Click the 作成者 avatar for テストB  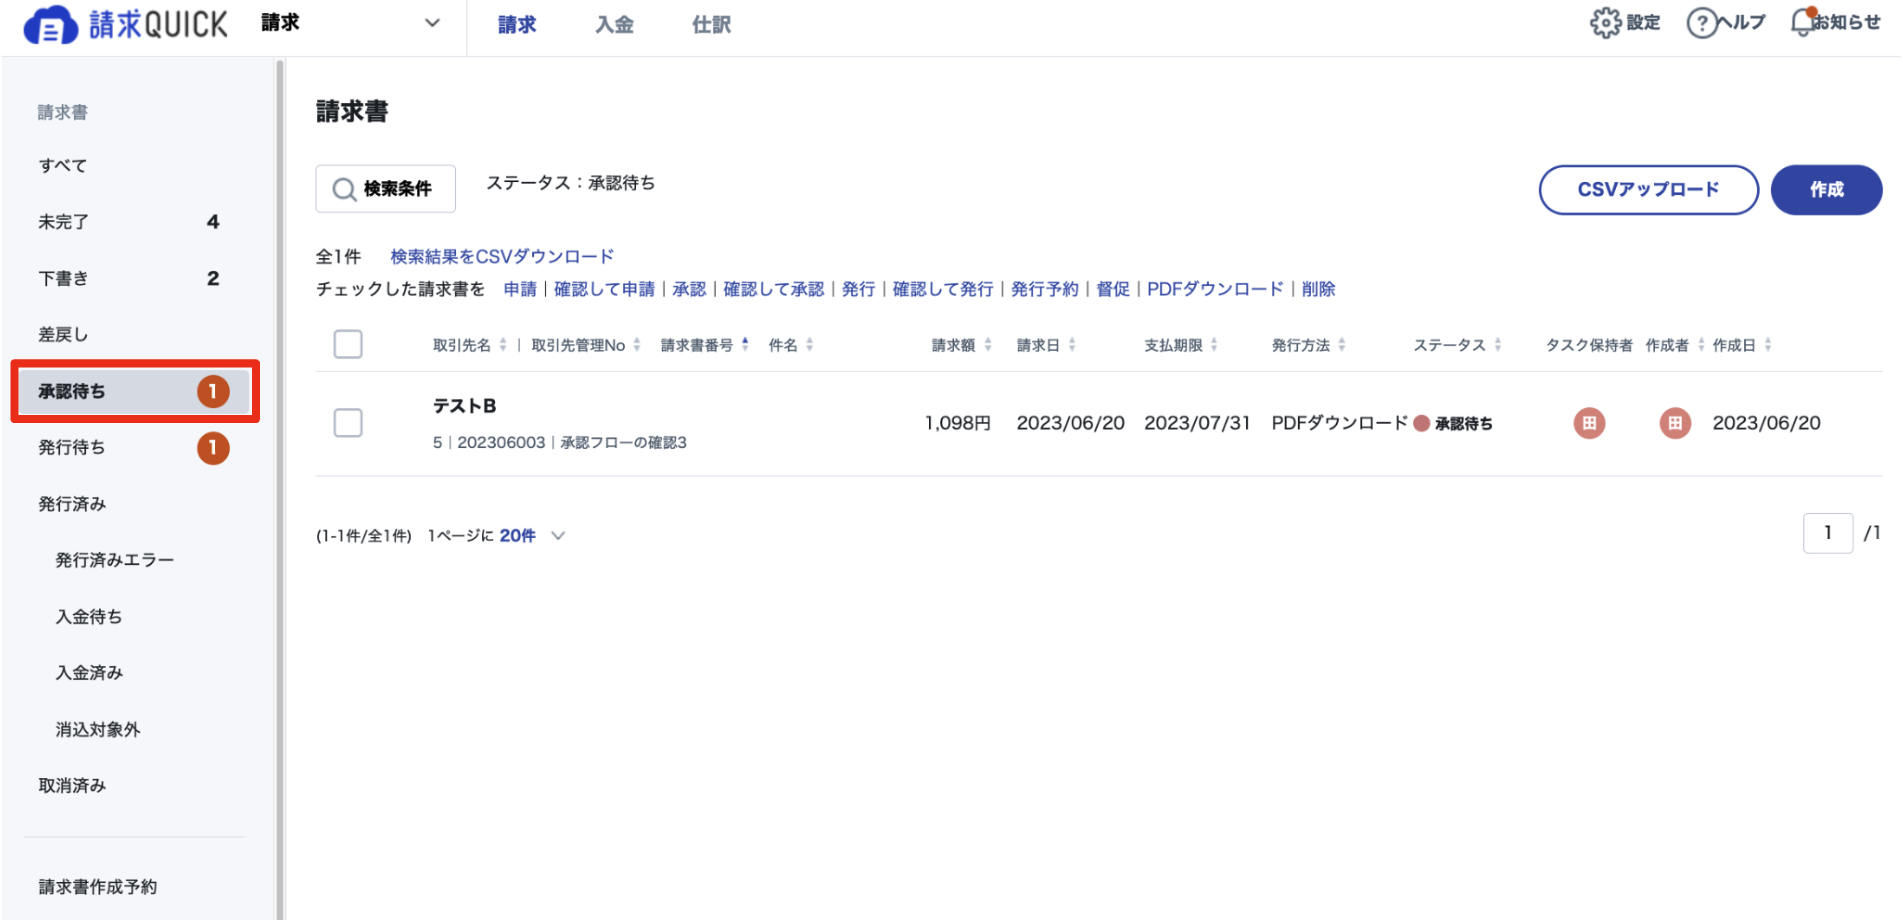pyautogui.click(x=1675, y=423)
